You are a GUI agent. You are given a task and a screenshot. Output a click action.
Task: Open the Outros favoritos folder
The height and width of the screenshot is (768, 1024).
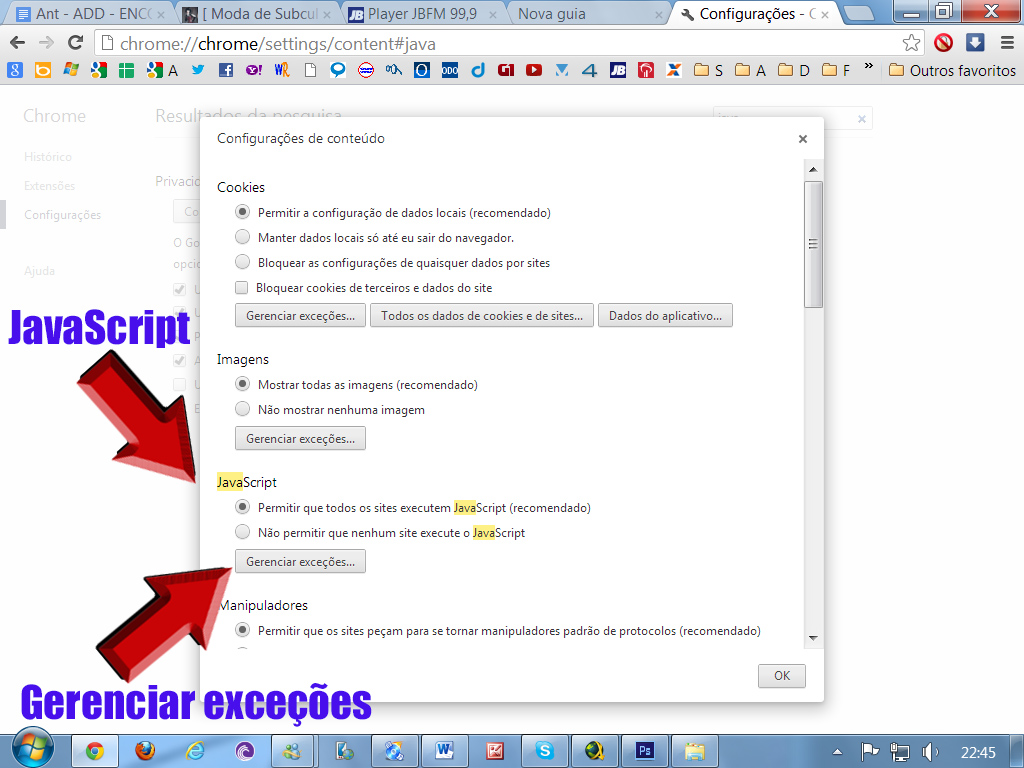pos(952,70)
